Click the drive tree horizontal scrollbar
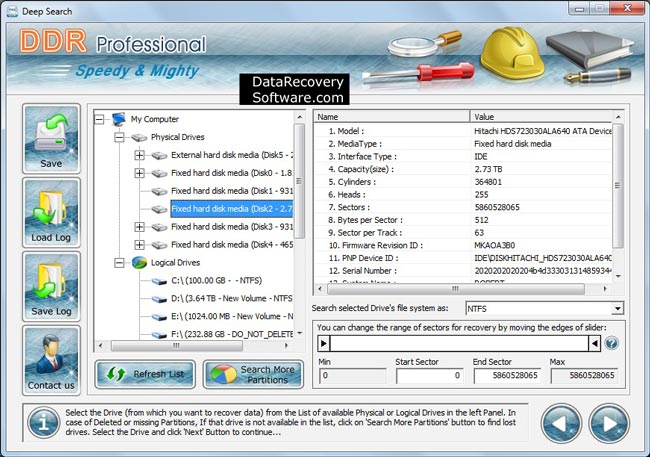 point(177,345)
